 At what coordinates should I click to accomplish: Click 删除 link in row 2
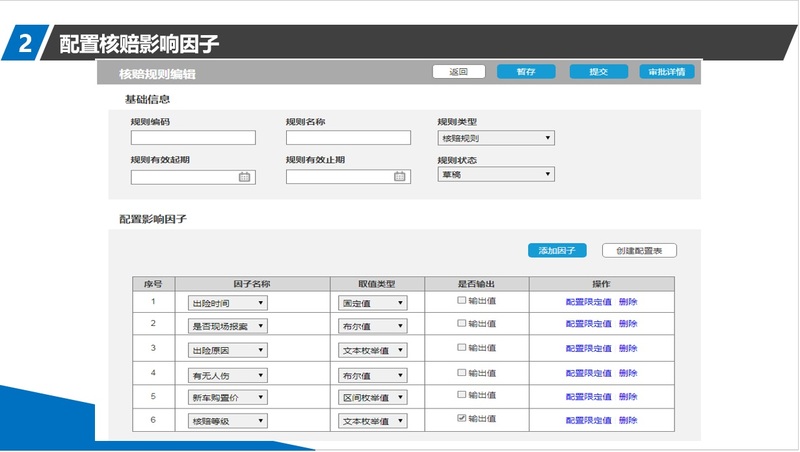point(628,323)
